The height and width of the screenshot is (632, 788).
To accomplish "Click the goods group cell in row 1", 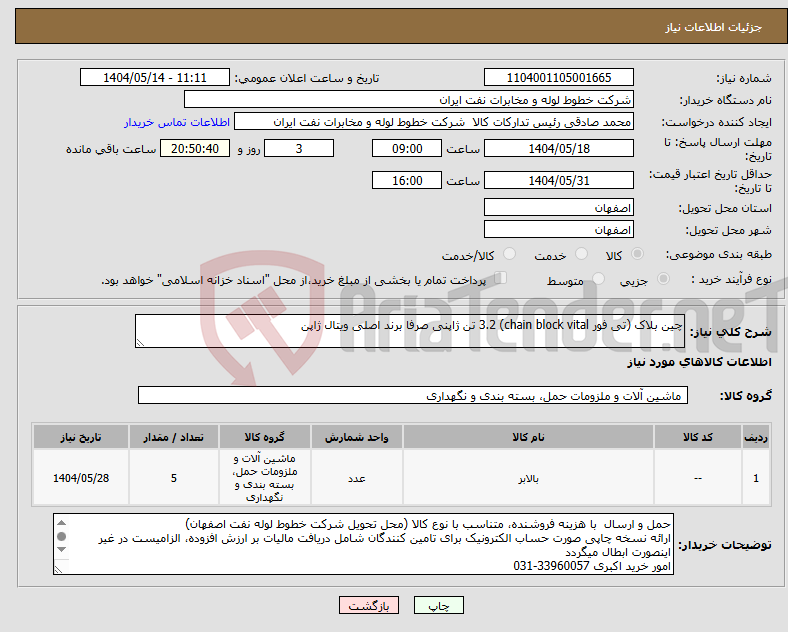I will pos(265,478).
